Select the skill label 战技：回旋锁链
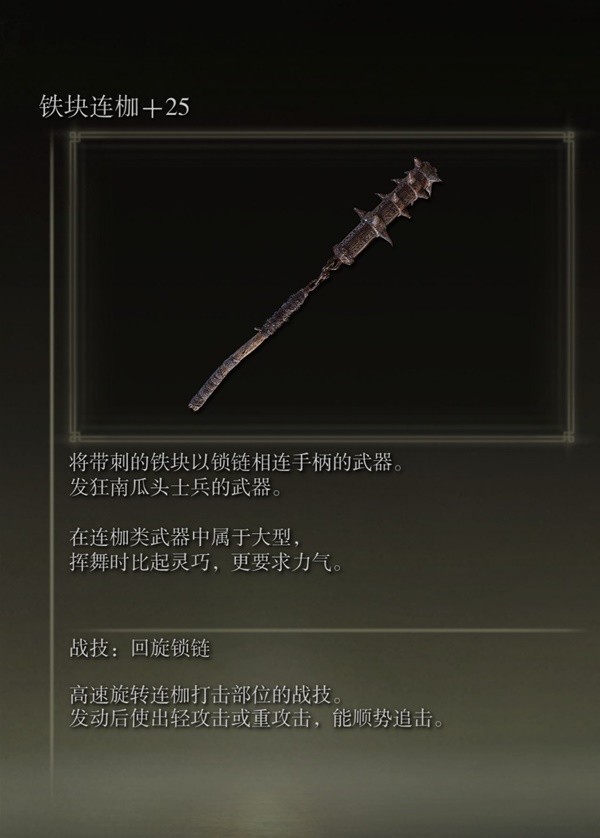Screen dimensions: 600x838 140,648
